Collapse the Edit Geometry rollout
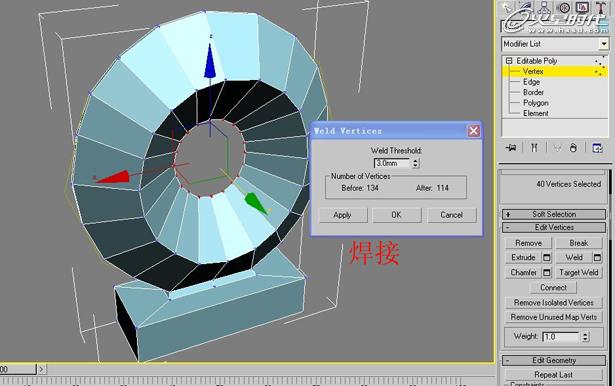 (x=554, y=360)
